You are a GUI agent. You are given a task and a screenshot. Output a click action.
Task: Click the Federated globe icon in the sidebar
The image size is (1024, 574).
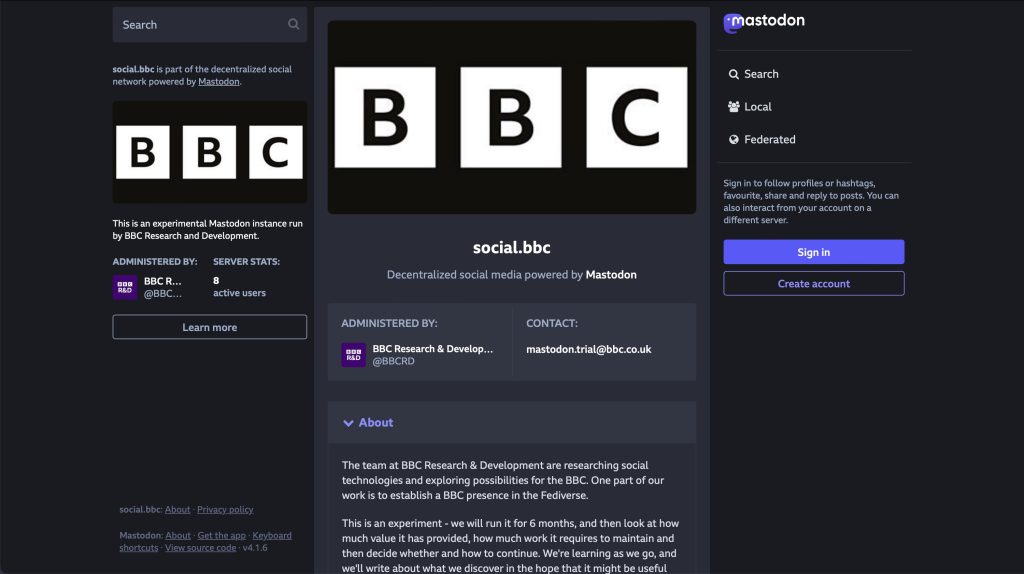pos(733,139)
